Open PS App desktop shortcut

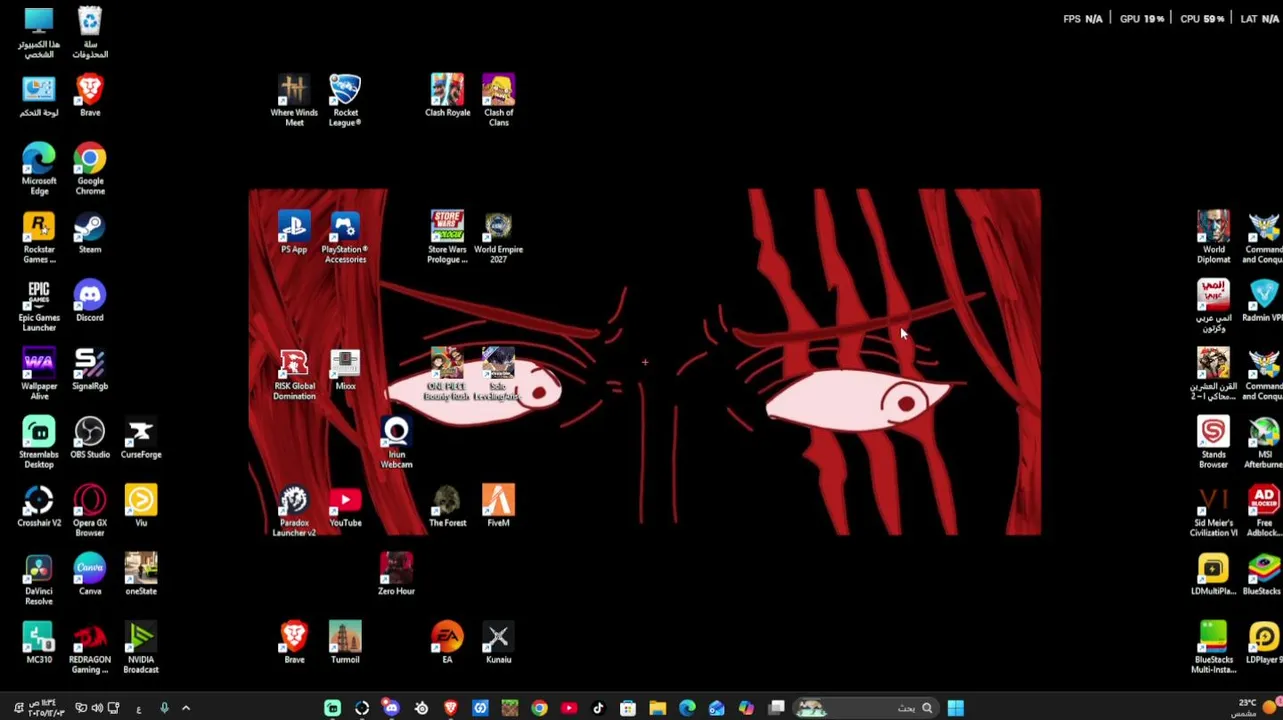pyautogui.click(x=294, y=234)
